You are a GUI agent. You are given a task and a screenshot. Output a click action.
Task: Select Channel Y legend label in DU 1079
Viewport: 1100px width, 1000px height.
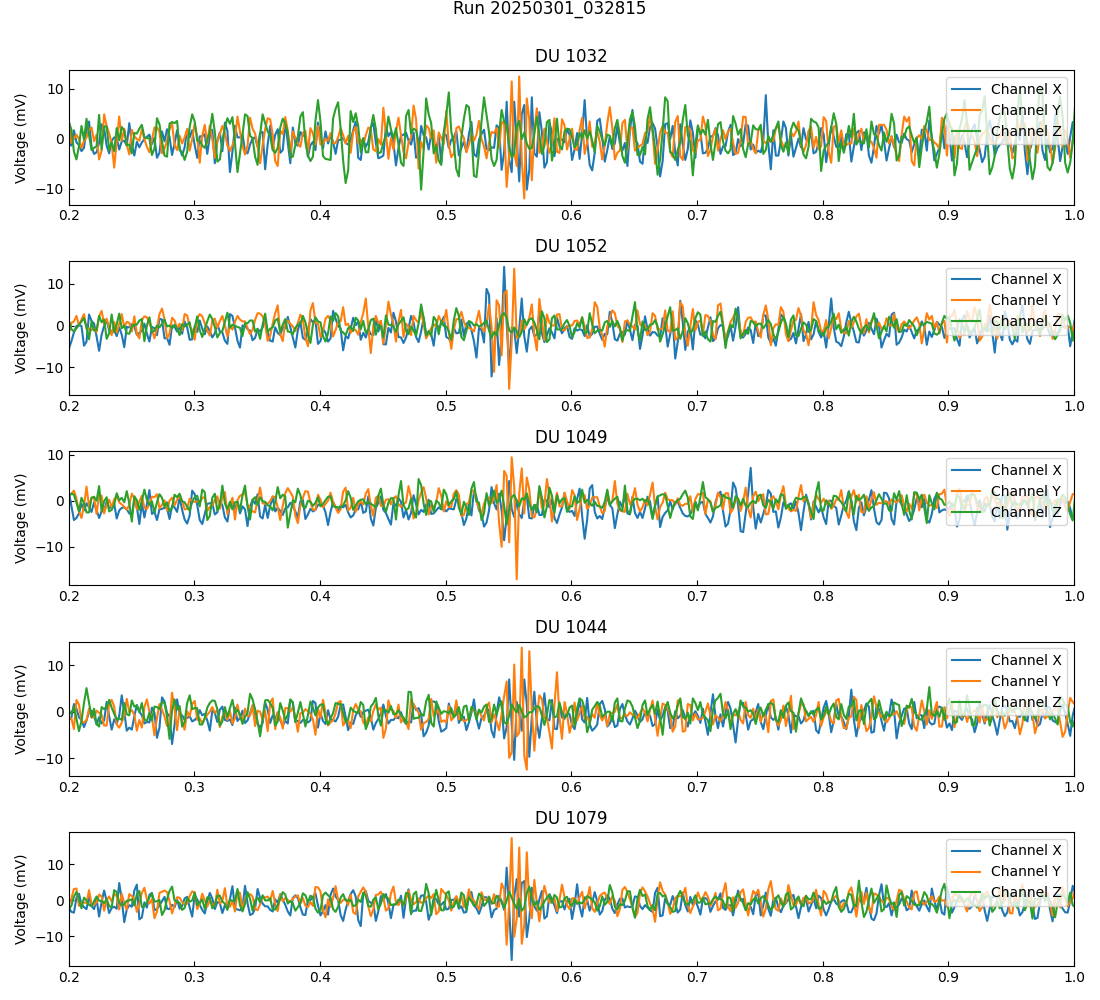1026,871
